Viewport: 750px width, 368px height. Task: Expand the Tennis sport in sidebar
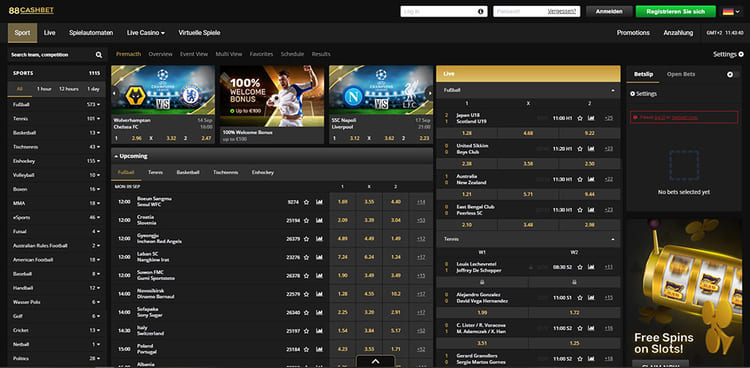[56, 118]
